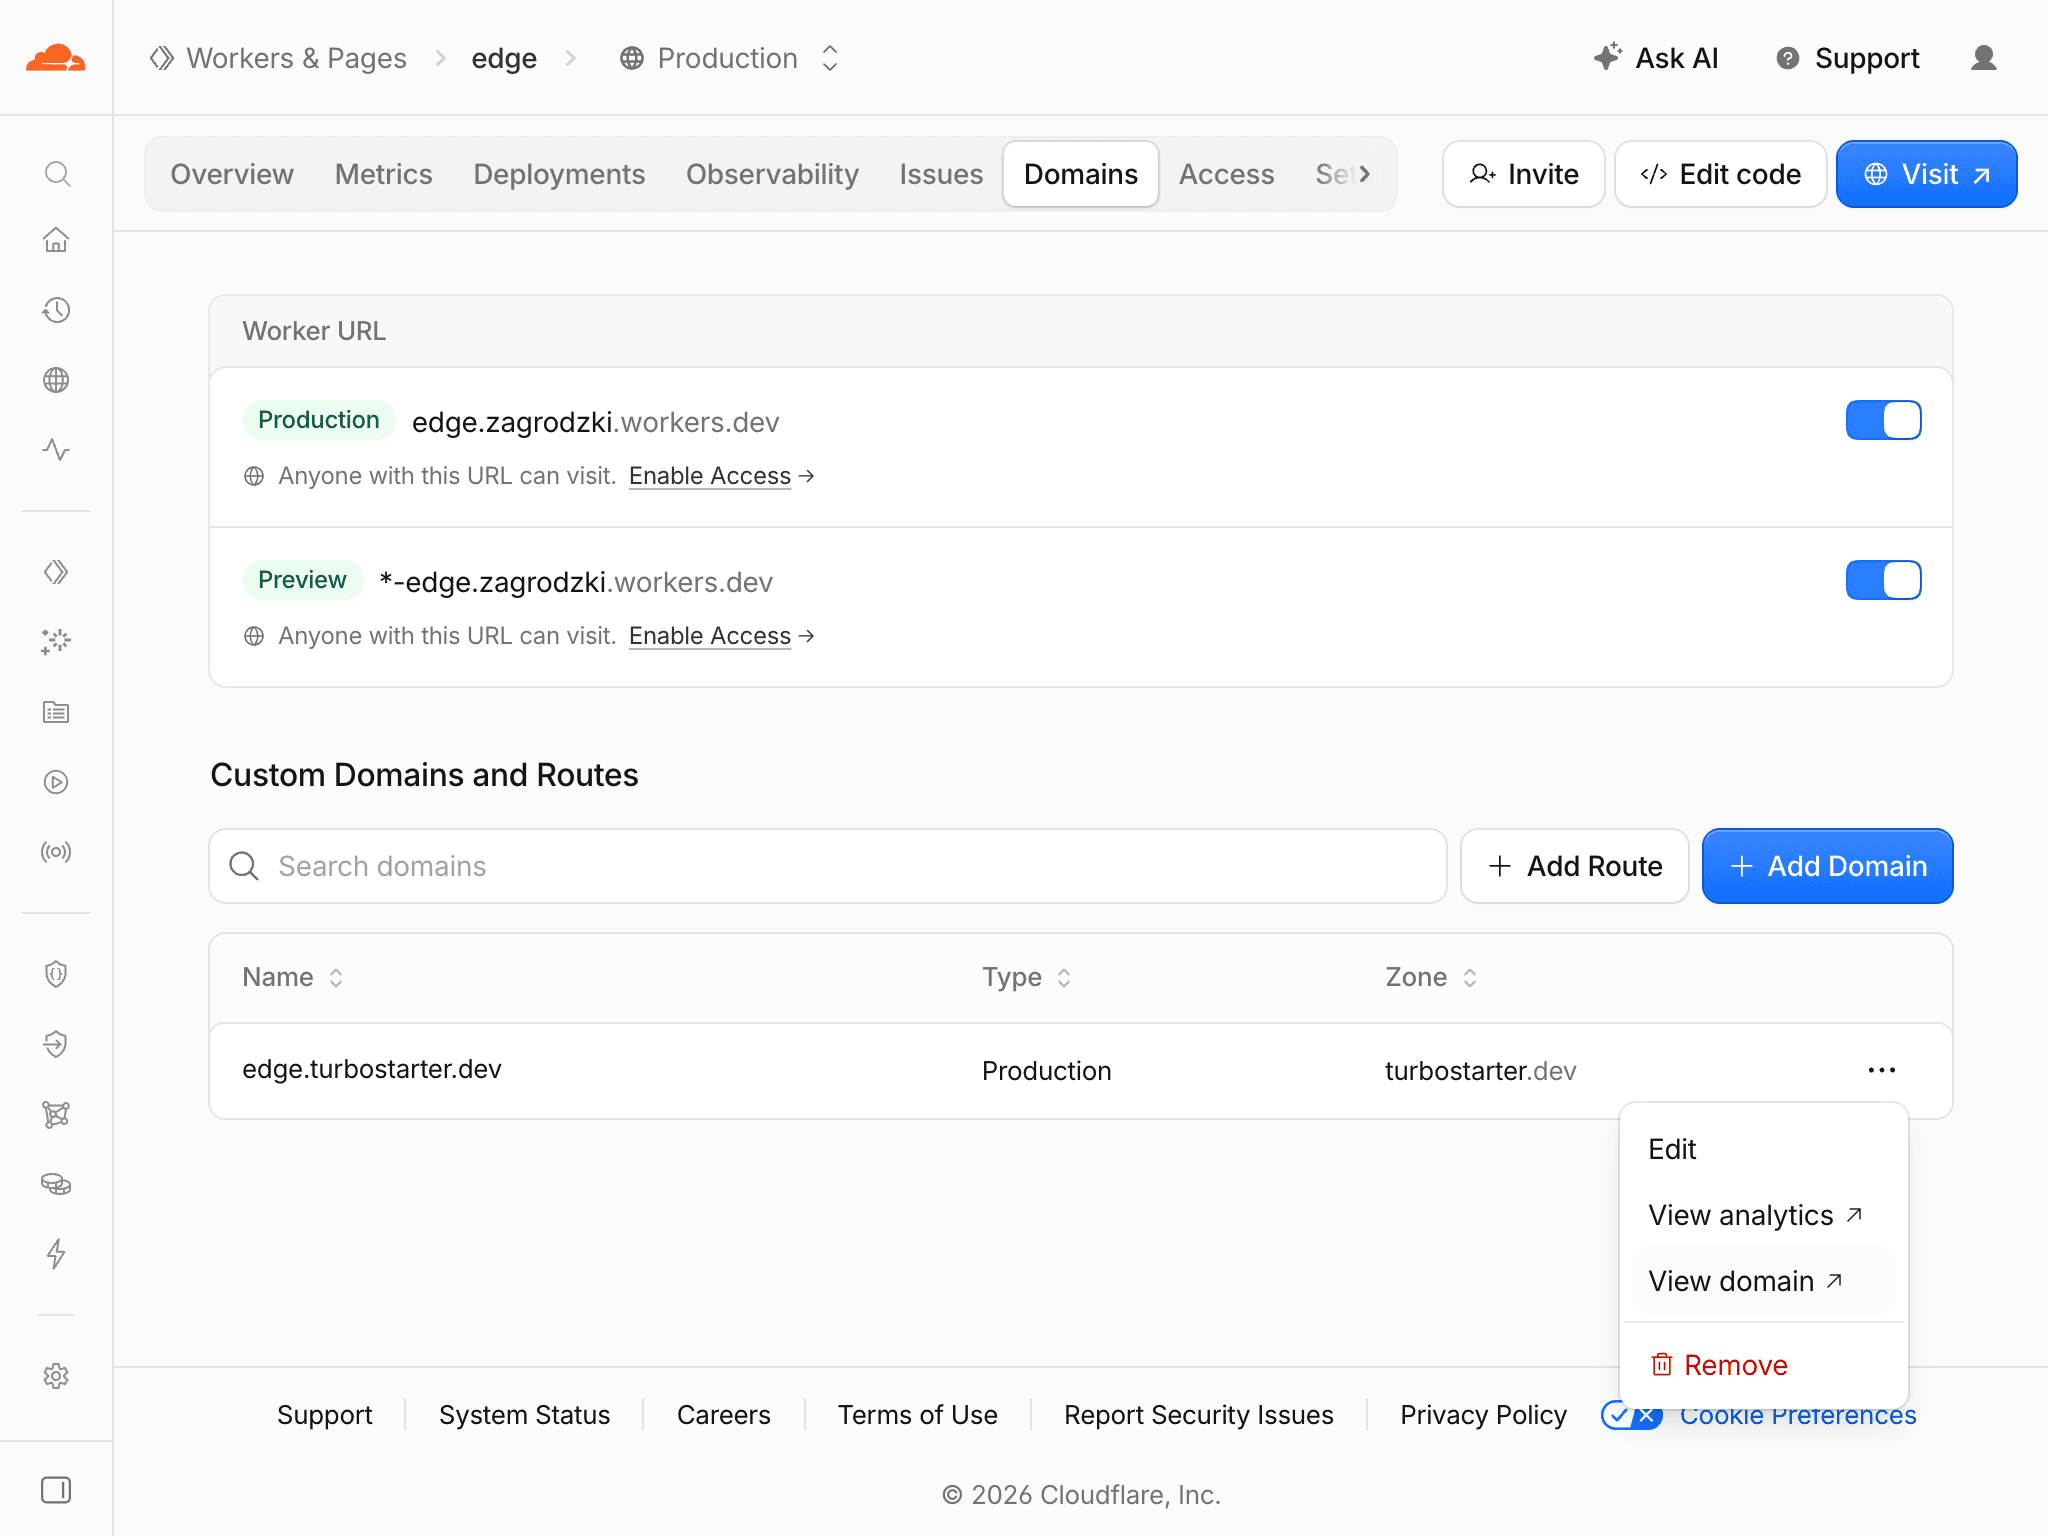This screenshot has height=1536, width=2048.
Task: Open the Zero Trust arrow-shield sidebar icon
Action: pos(56,1044)
